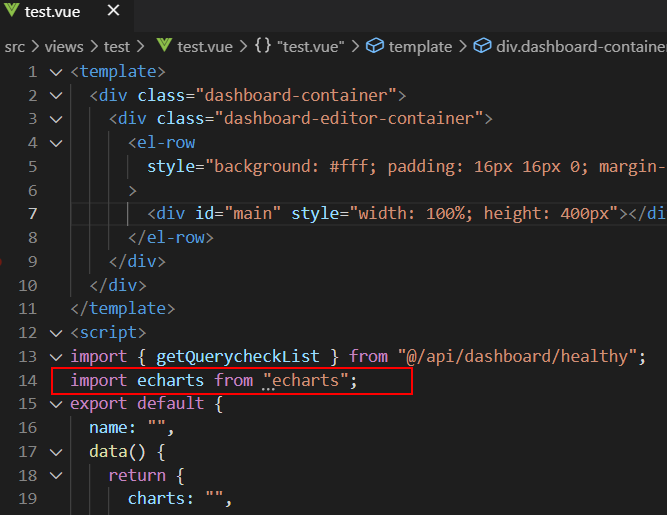Viewport: 667px width, 515px height.
Task: Close the test.vue tab
Action: pos(114,10)
